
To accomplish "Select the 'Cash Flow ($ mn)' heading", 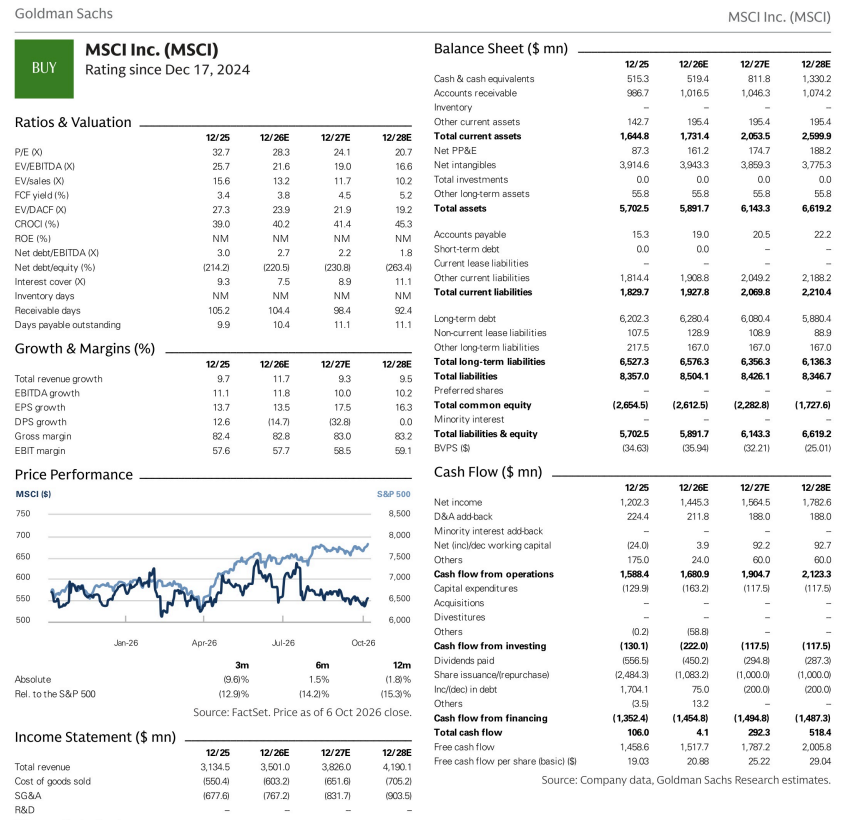I will pyautogui.click(x=488, y=473).
